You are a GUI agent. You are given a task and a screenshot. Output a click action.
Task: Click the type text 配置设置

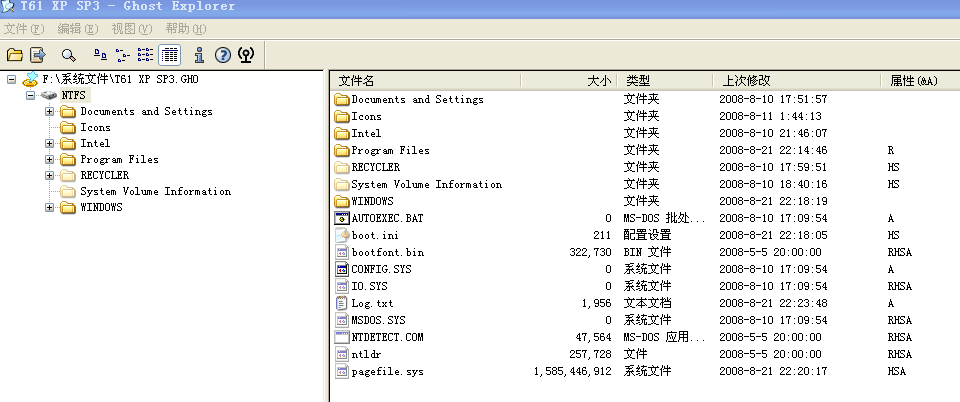tap(647, 235)
